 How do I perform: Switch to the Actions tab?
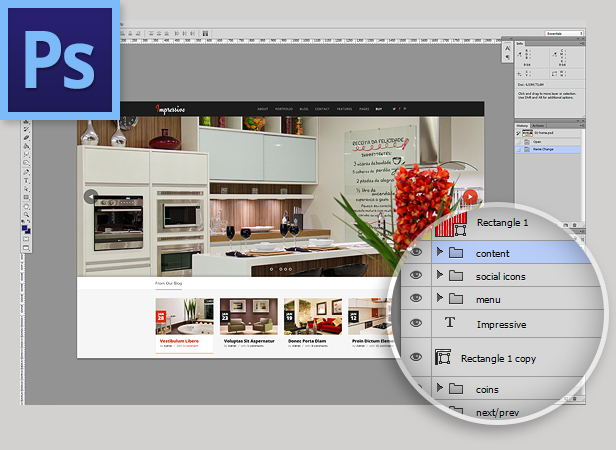click(x=538, y=125)
